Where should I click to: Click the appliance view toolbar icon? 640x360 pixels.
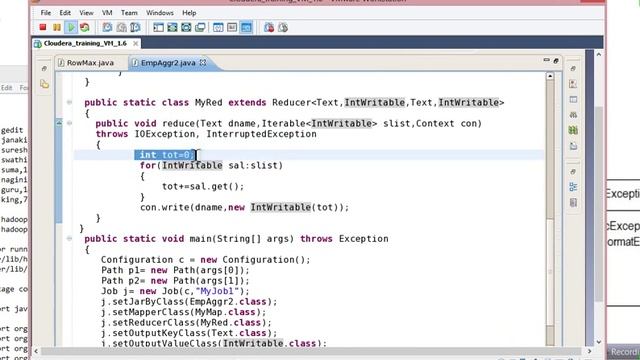coord(232,27)
